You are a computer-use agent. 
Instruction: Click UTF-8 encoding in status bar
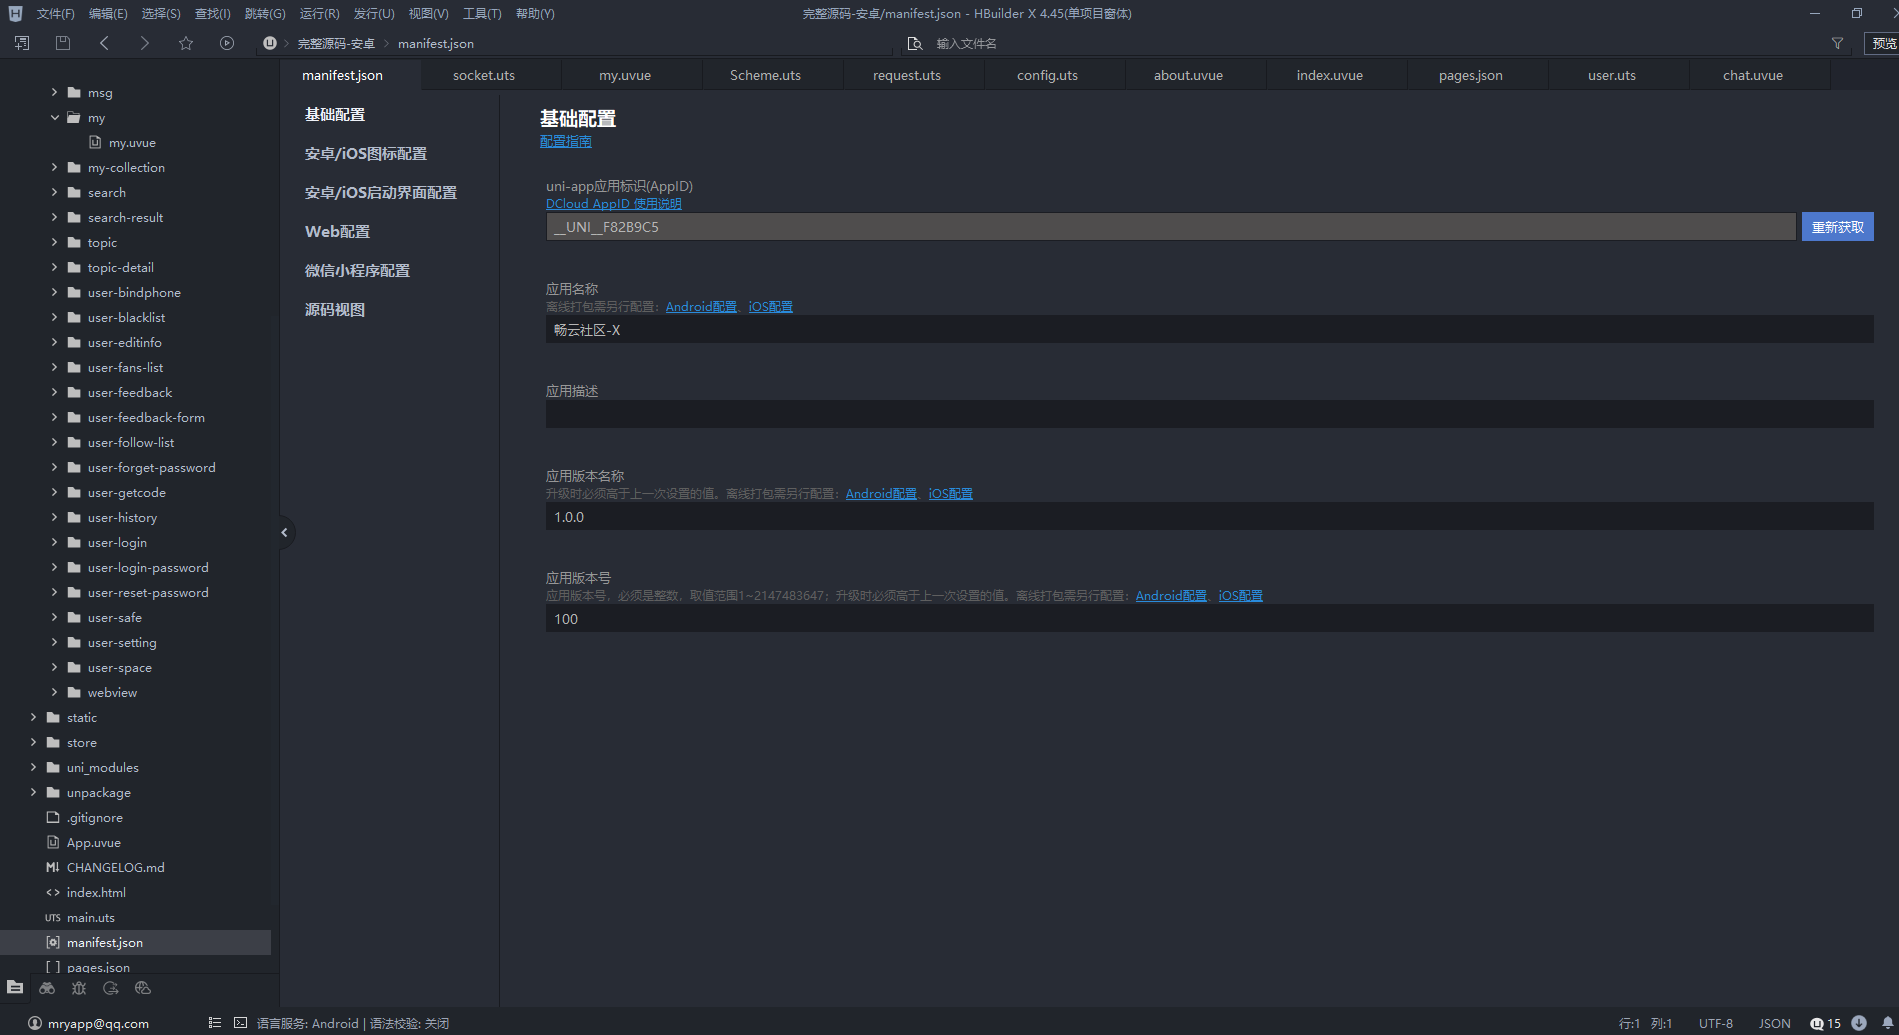[1715, 1023]
